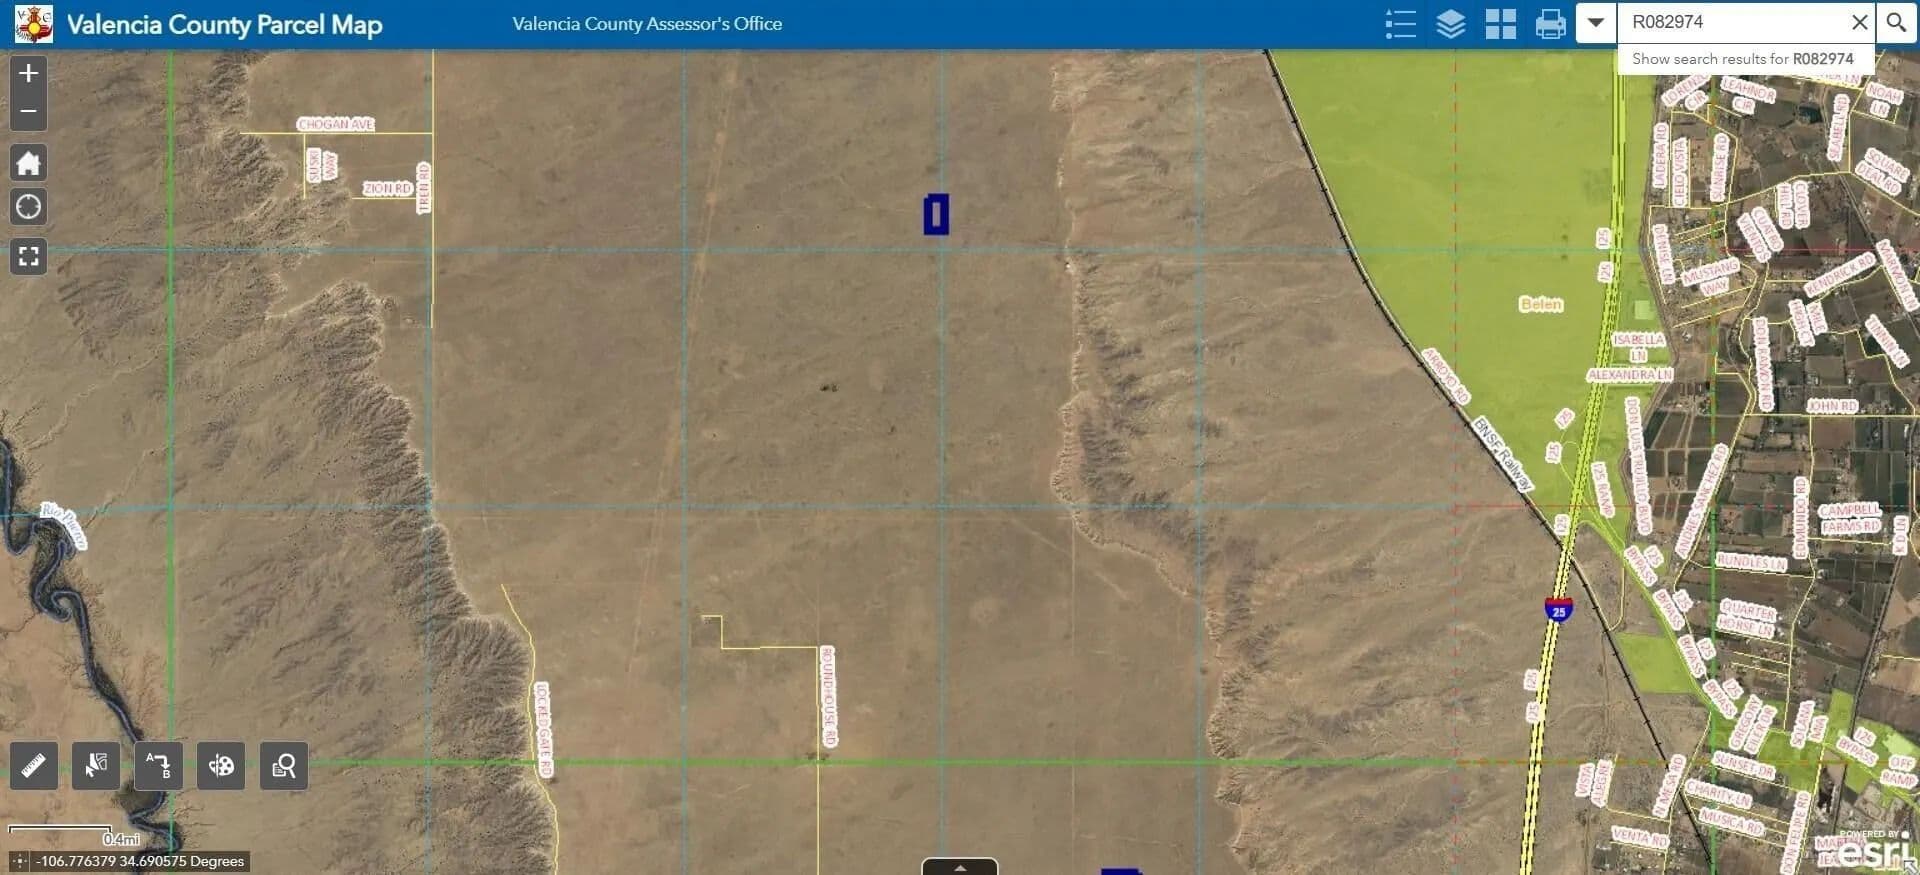Image resolution: width=1920 pixels, height=875 pixels.
Task: Open the parcel Select tool
Action: click(x=96, y=766)
